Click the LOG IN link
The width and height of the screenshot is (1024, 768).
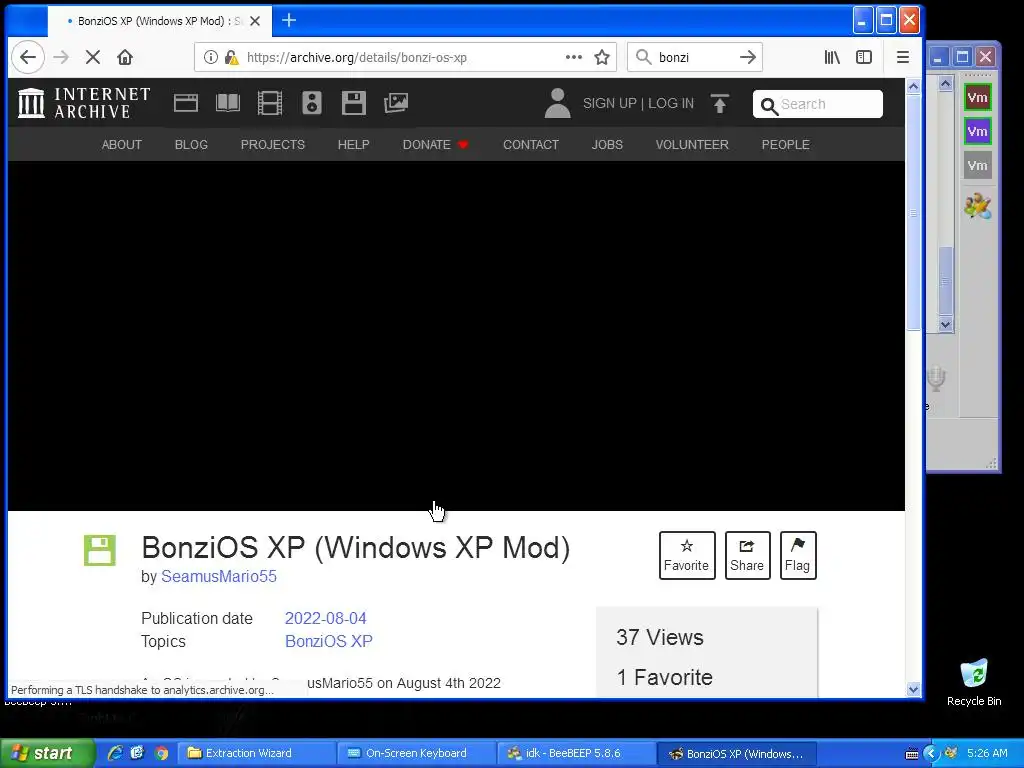[x=671, y=103]
